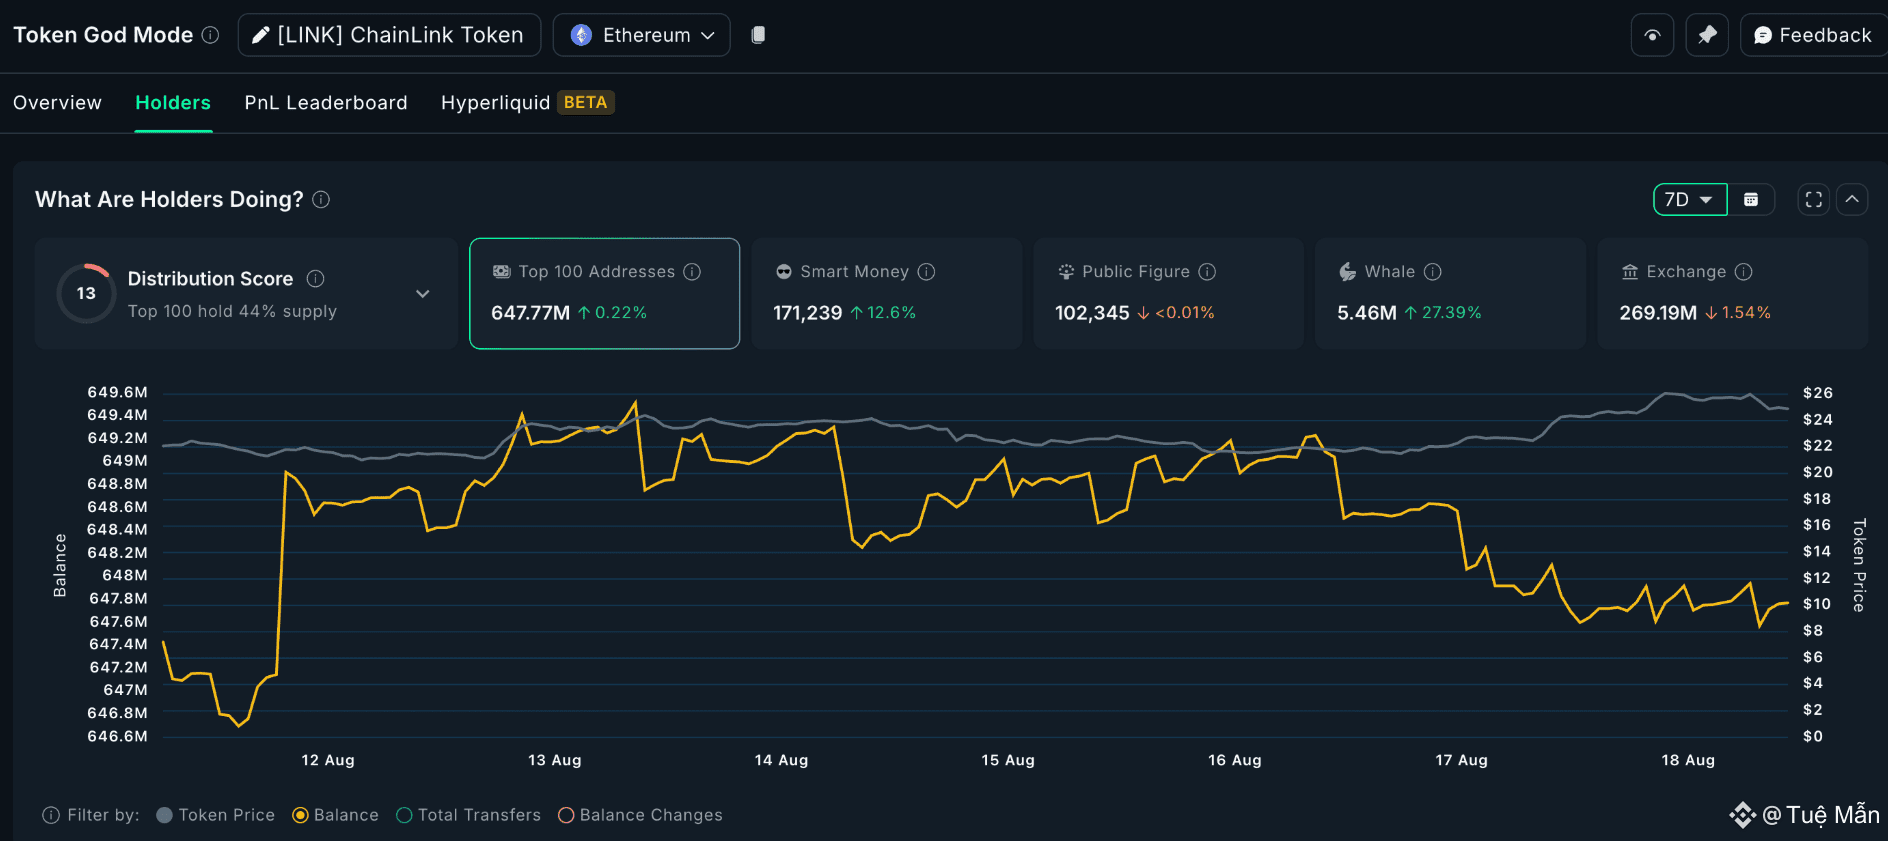Select the Smart Money card

pyautogui.click(x=887, y=293)
